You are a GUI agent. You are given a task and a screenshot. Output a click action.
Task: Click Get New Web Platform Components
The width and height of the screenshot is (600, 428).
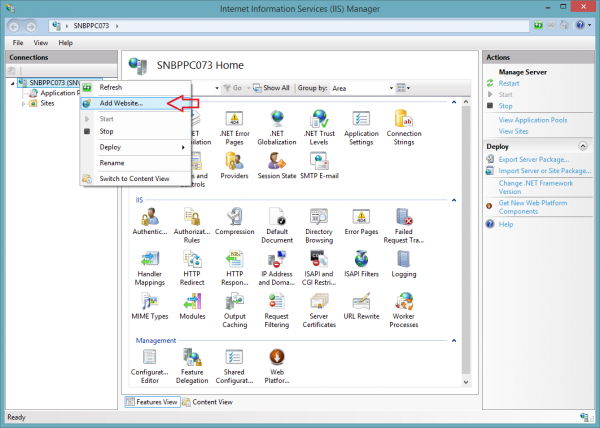[533, 207]
